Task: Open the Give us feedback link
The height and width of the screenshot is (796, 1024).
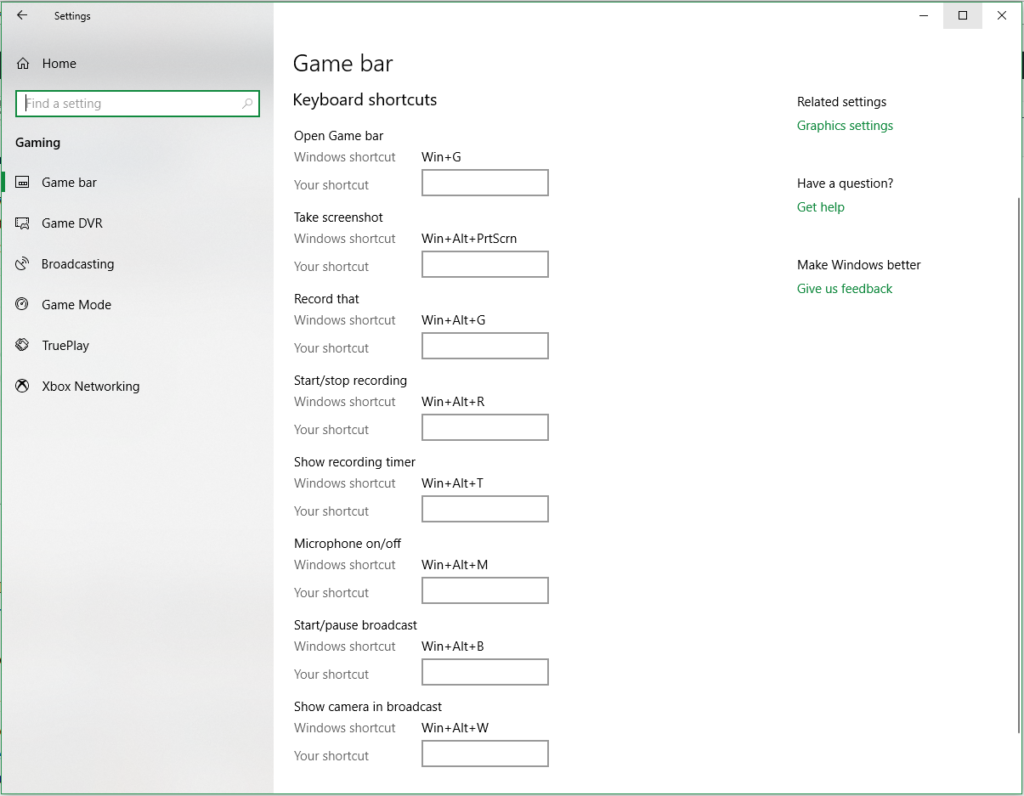Action: [x=844, y=289]
